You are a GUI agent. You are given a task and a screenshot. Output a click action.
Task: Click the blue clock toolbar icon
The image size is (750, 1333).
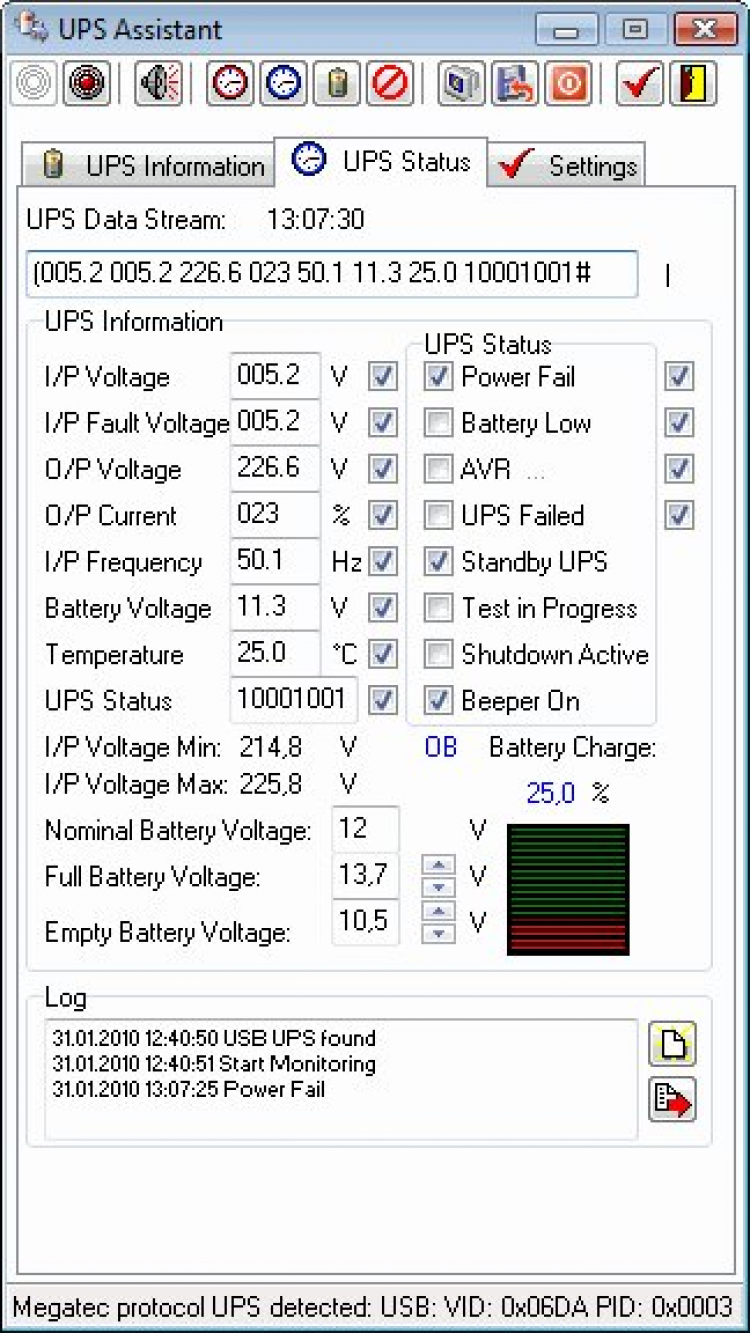point(284,84)
